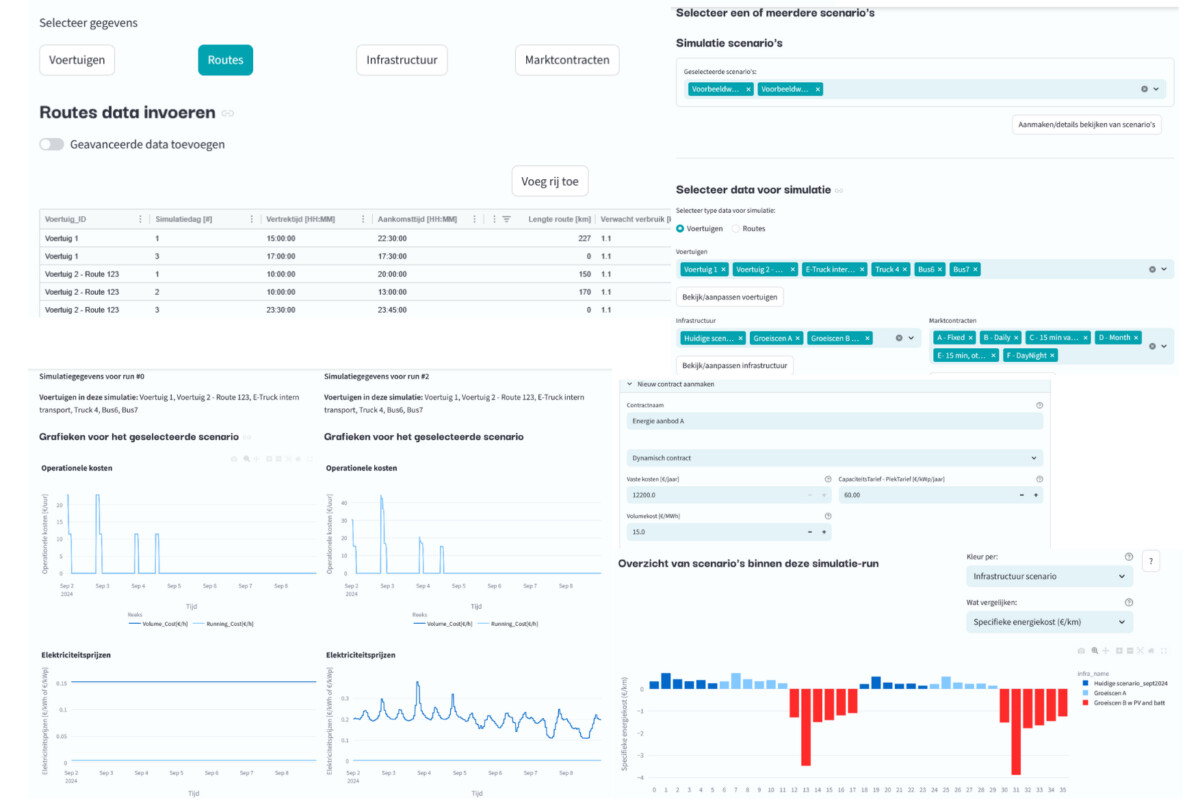1200x801 pixels.
Task: Click anchor link icon beside Routes data invoeren
Action: (x=228, y=113)
